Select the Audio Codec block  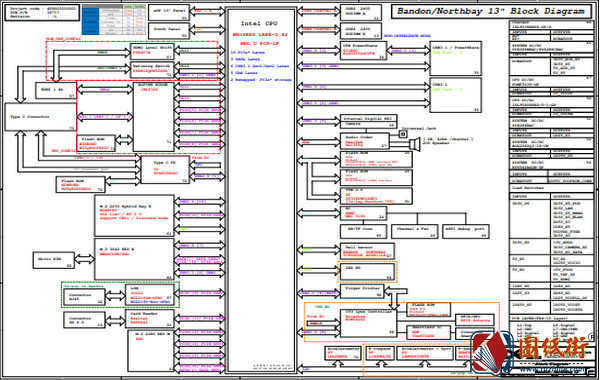(x=365, y=141)
